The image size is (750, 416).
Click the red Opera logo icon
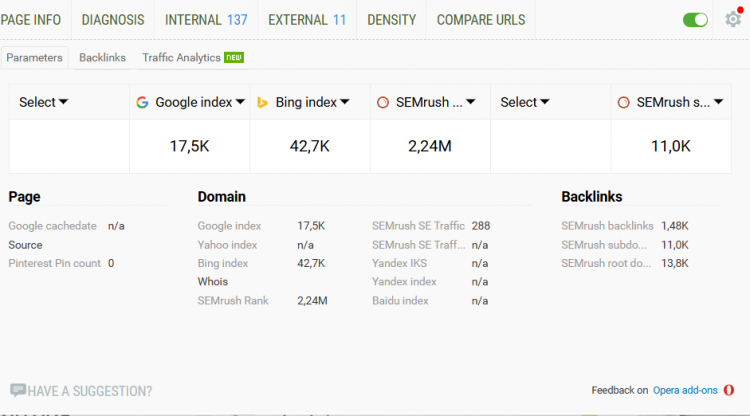click(x=729, y=390)
